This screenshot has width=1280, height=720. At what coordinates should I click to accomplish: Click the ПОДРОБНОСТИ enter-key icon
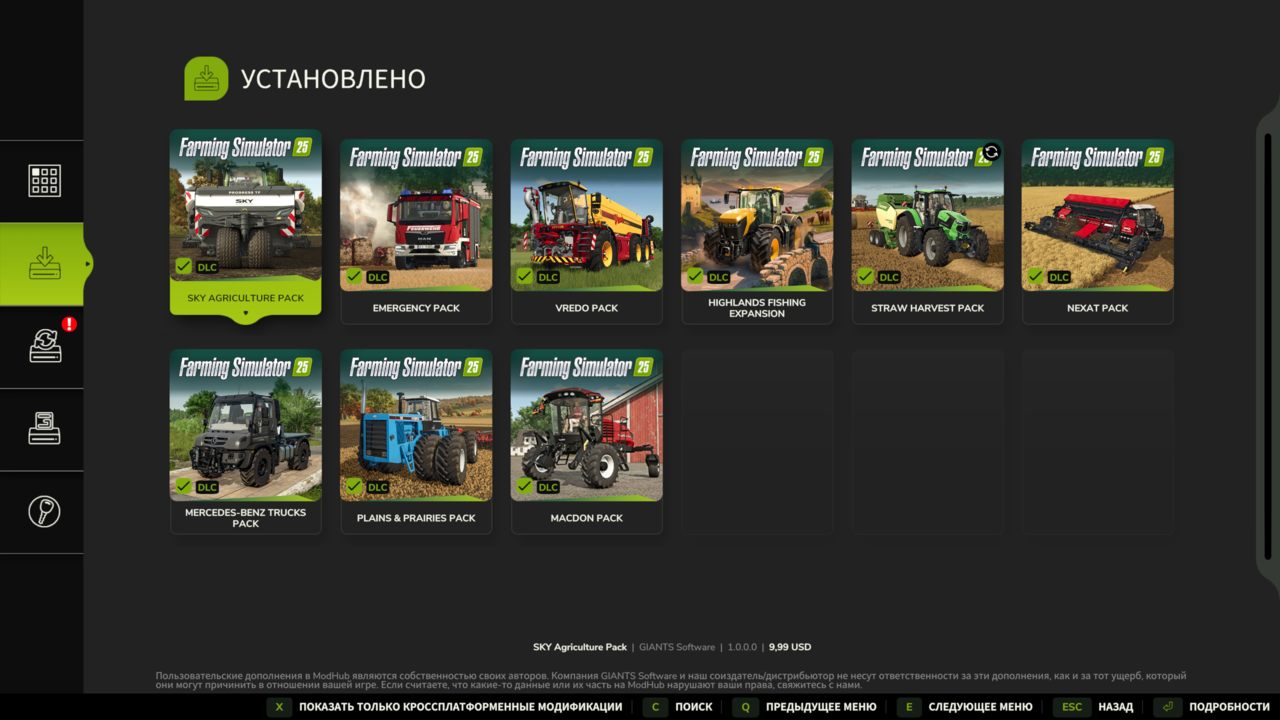(x=1168, y=707)
